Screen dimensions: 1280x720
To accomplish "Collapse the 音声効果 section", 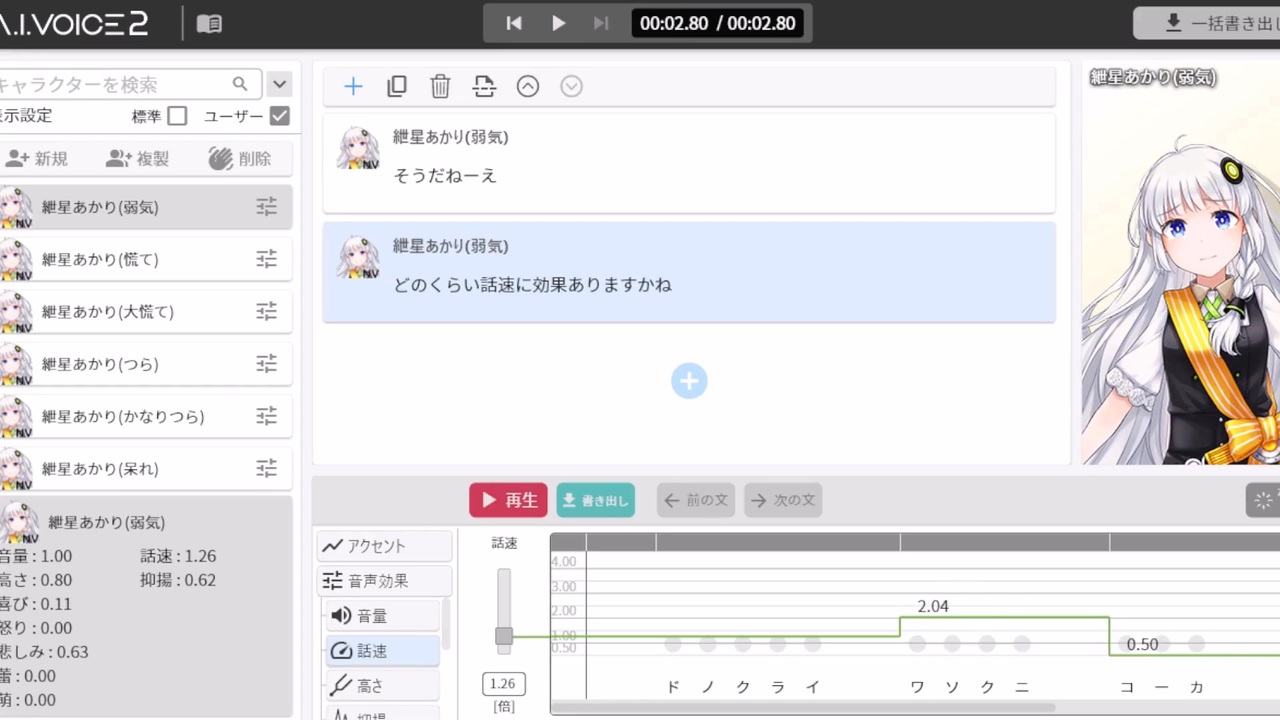I will pos(385,581).
